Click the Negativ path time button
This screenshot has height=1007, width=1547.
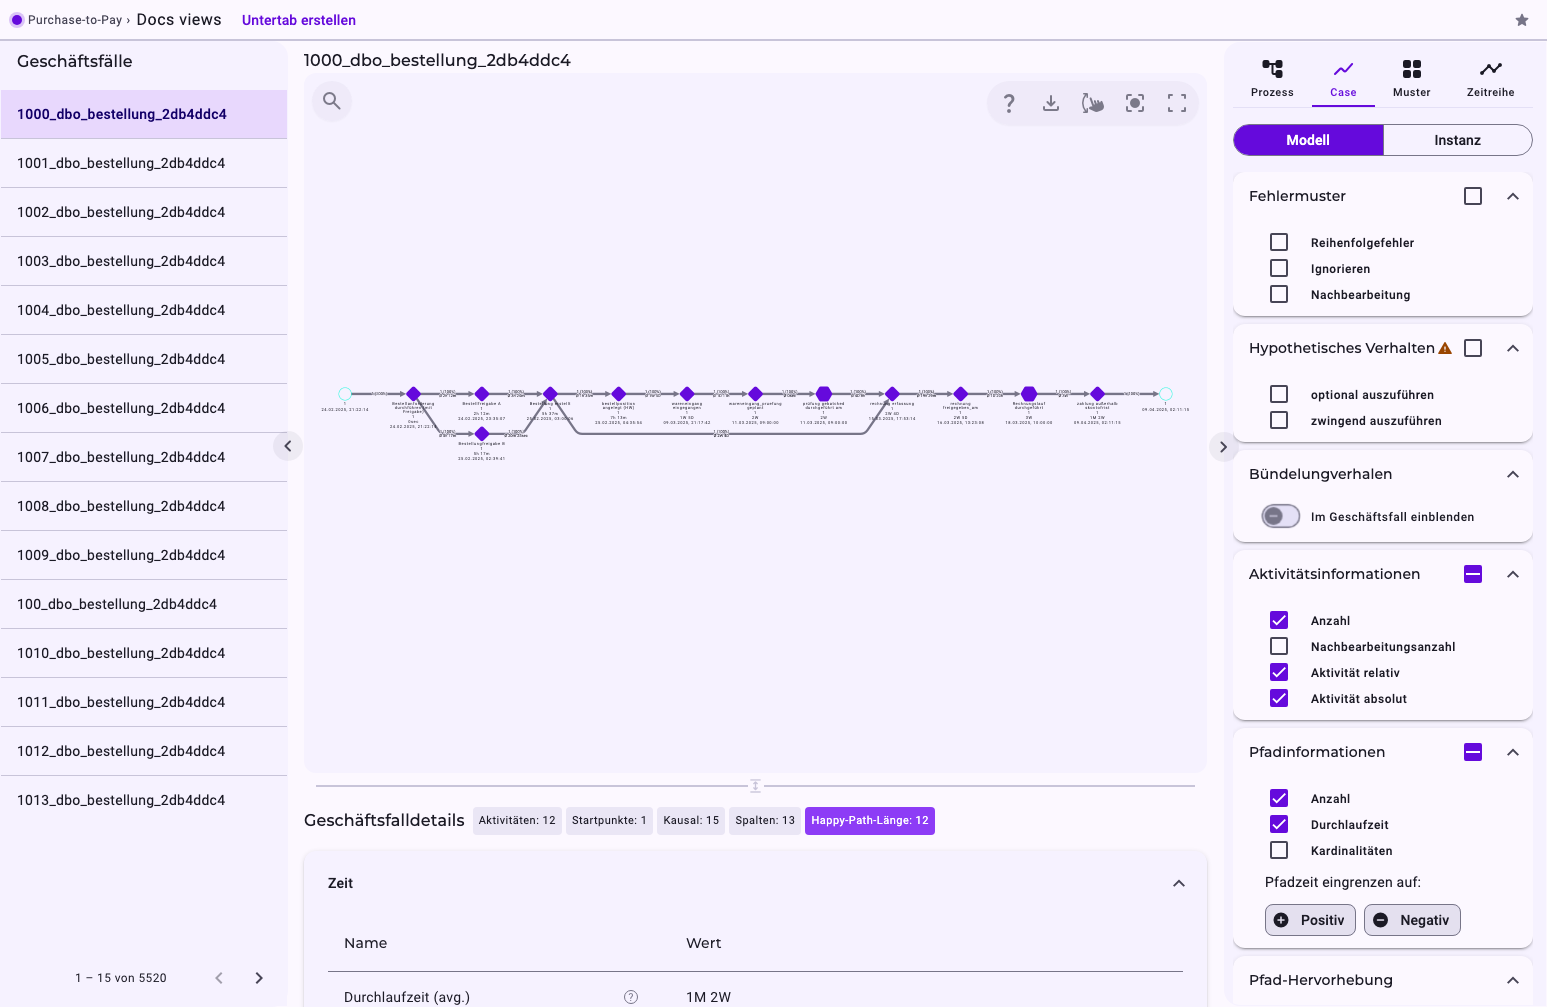pos(1412,920)
